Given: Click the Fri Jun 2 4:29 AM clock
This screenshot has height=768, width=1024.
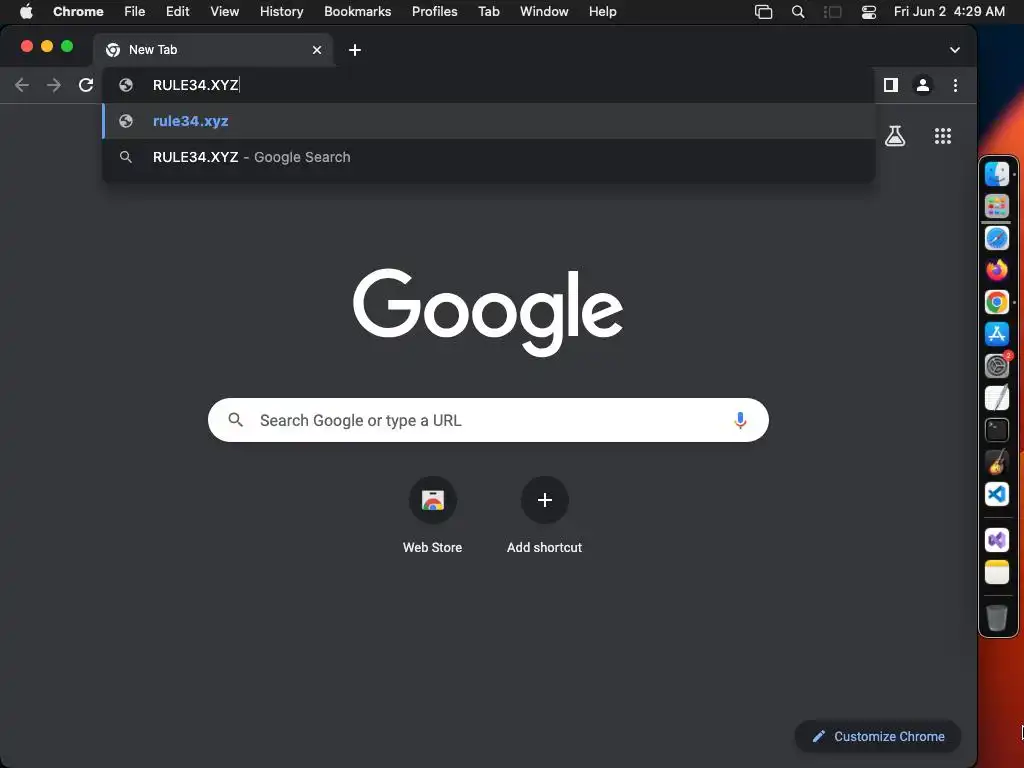Looking at the screenshot, I should coord(949,11).
